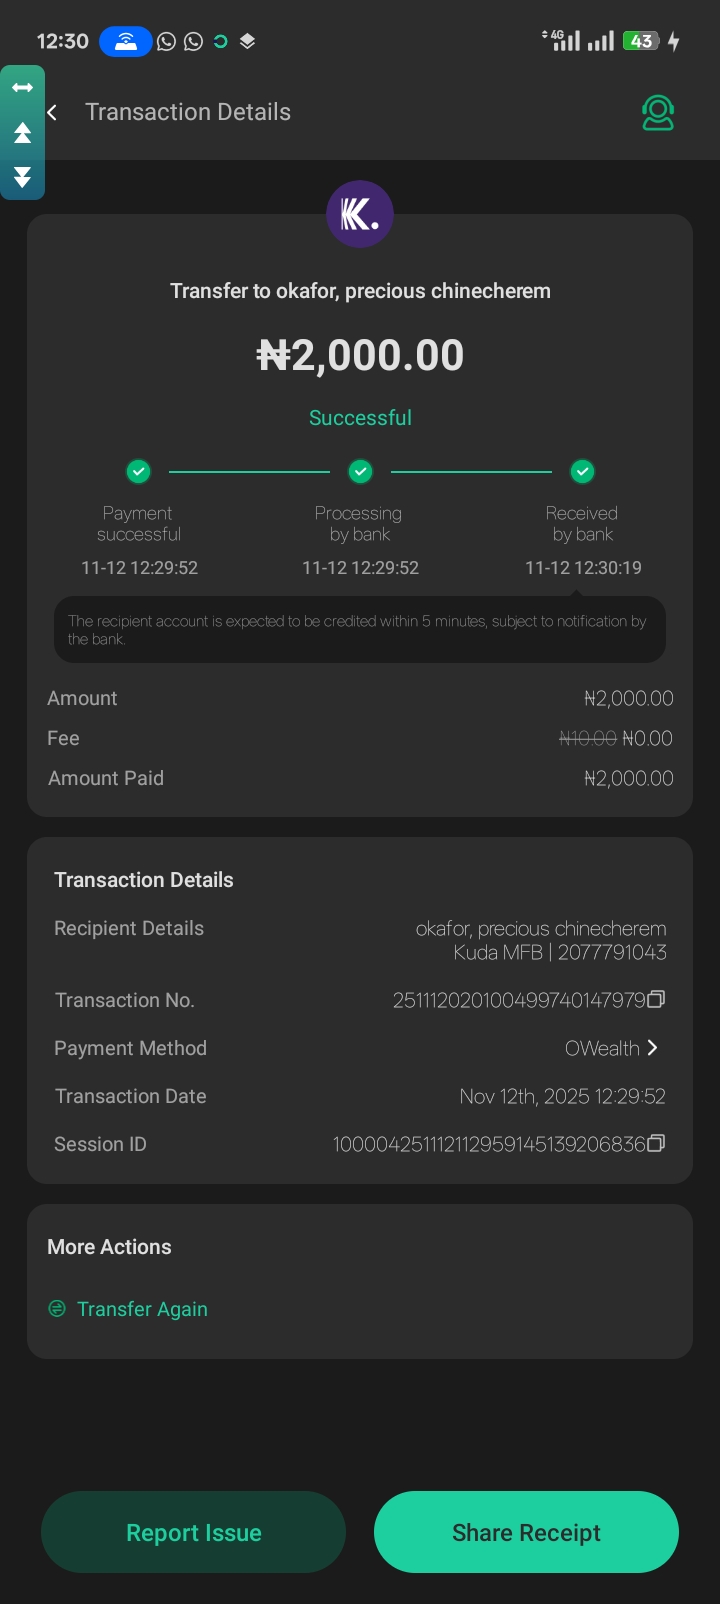Tap the back arrow in header
720x1604 pixels.
[52, 113]
